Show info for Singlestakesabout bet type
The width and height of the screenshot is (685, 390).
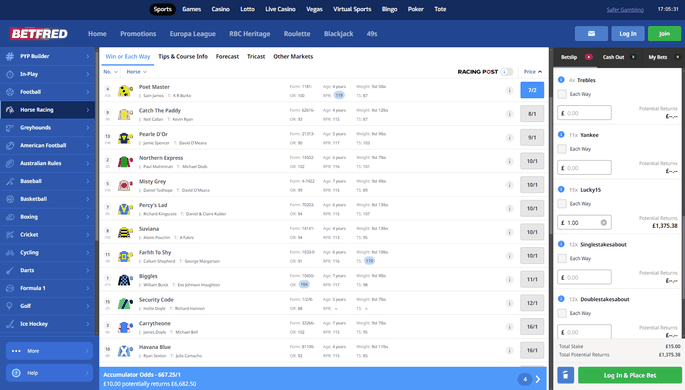pos(561,244)
